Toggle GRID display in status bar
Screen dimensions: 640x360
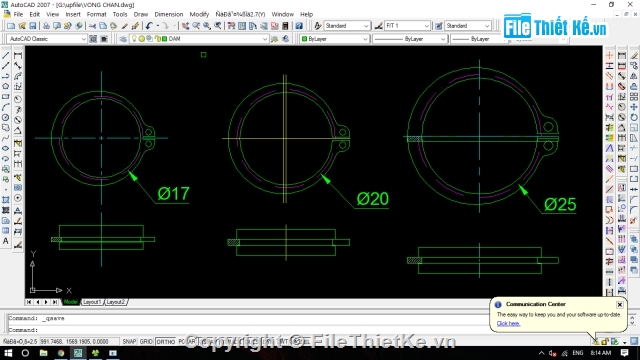(x=146, y=341)
